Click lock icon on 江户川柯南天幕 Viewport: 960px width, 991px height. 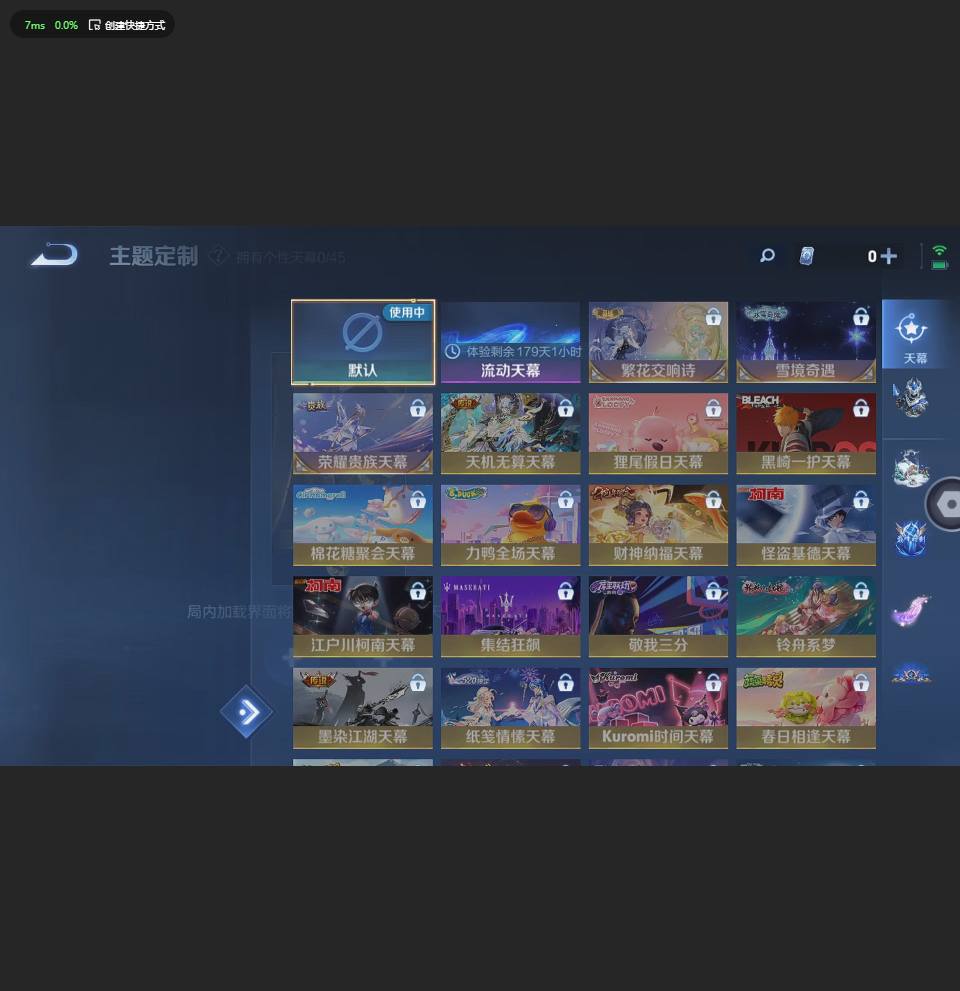[x=418, y=591]
